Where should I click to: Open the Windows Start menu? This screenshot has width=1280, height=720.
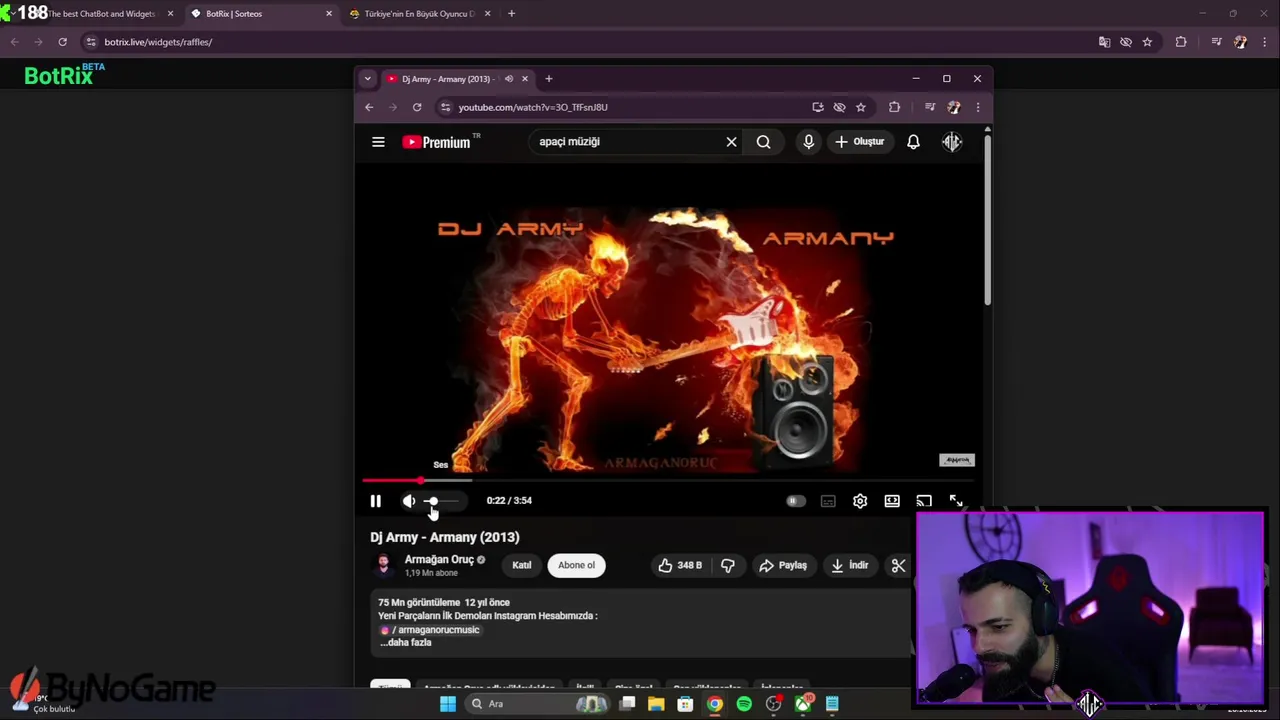coord(448,704)
